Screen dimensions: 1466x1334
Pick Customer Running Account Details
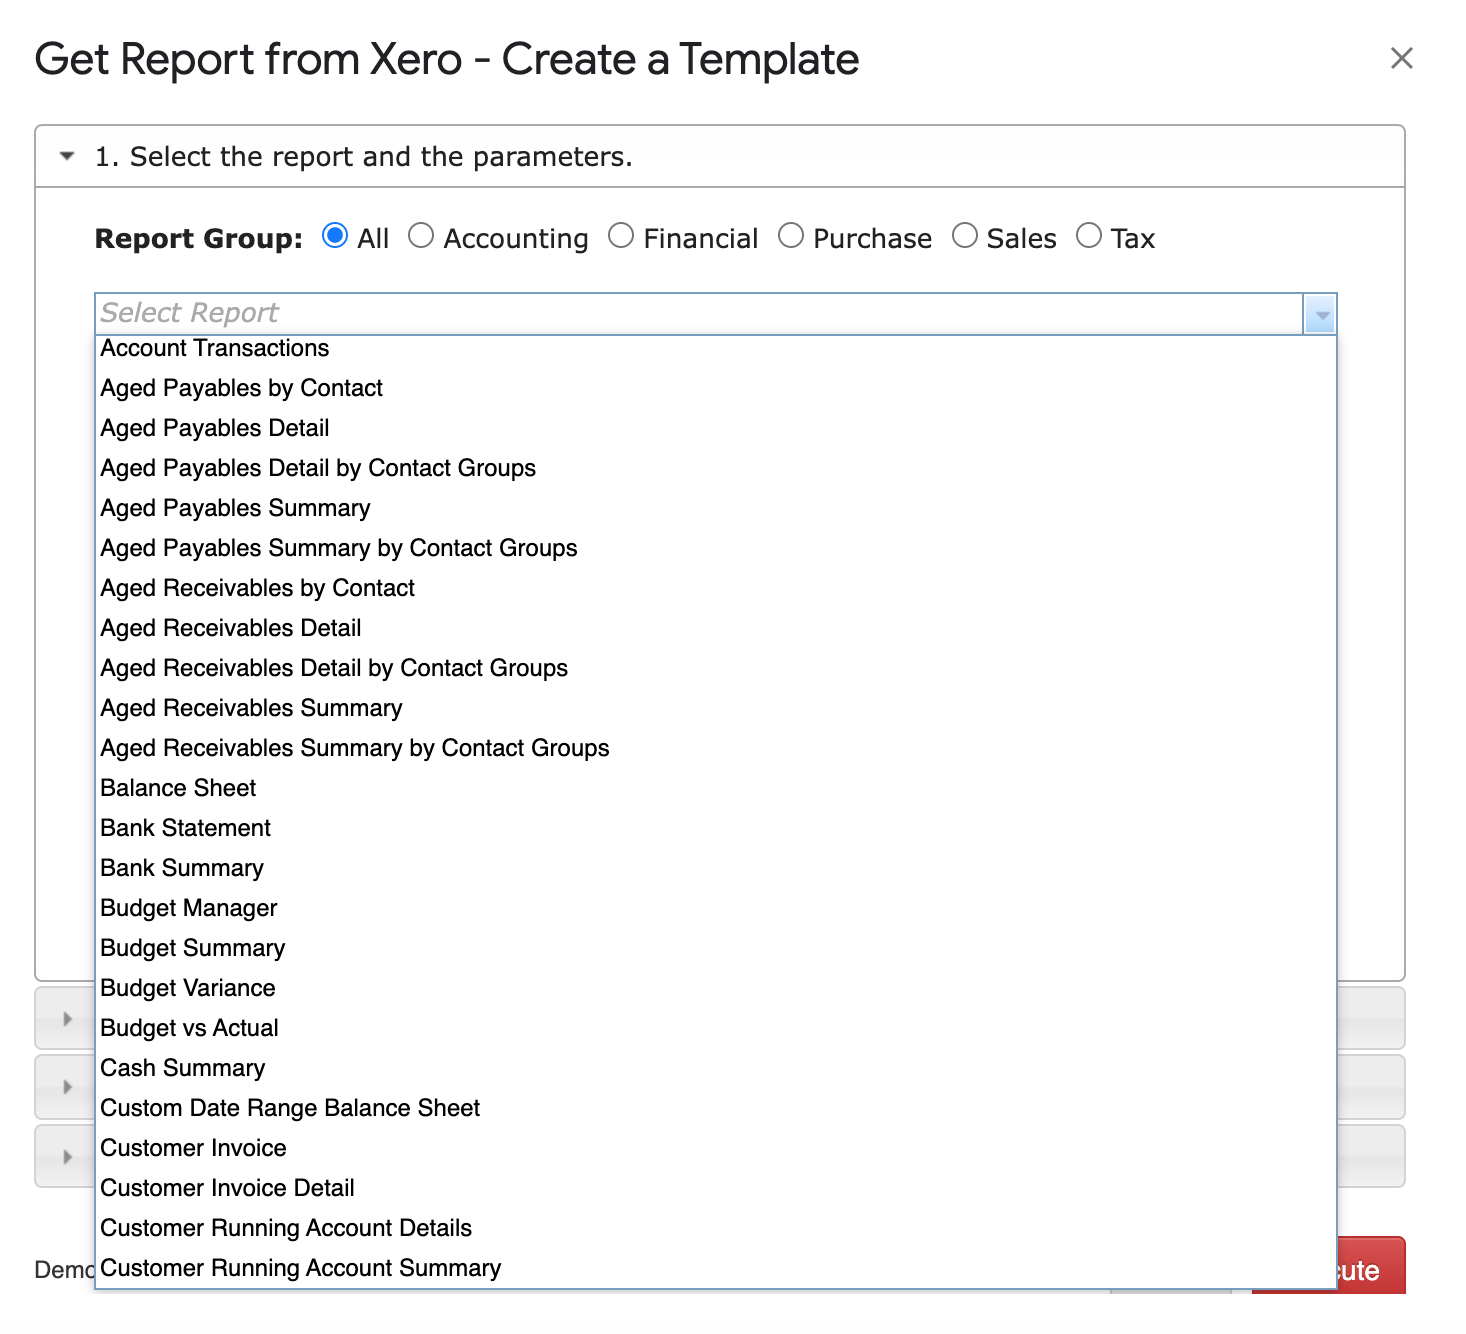[x=716, y=1228]
